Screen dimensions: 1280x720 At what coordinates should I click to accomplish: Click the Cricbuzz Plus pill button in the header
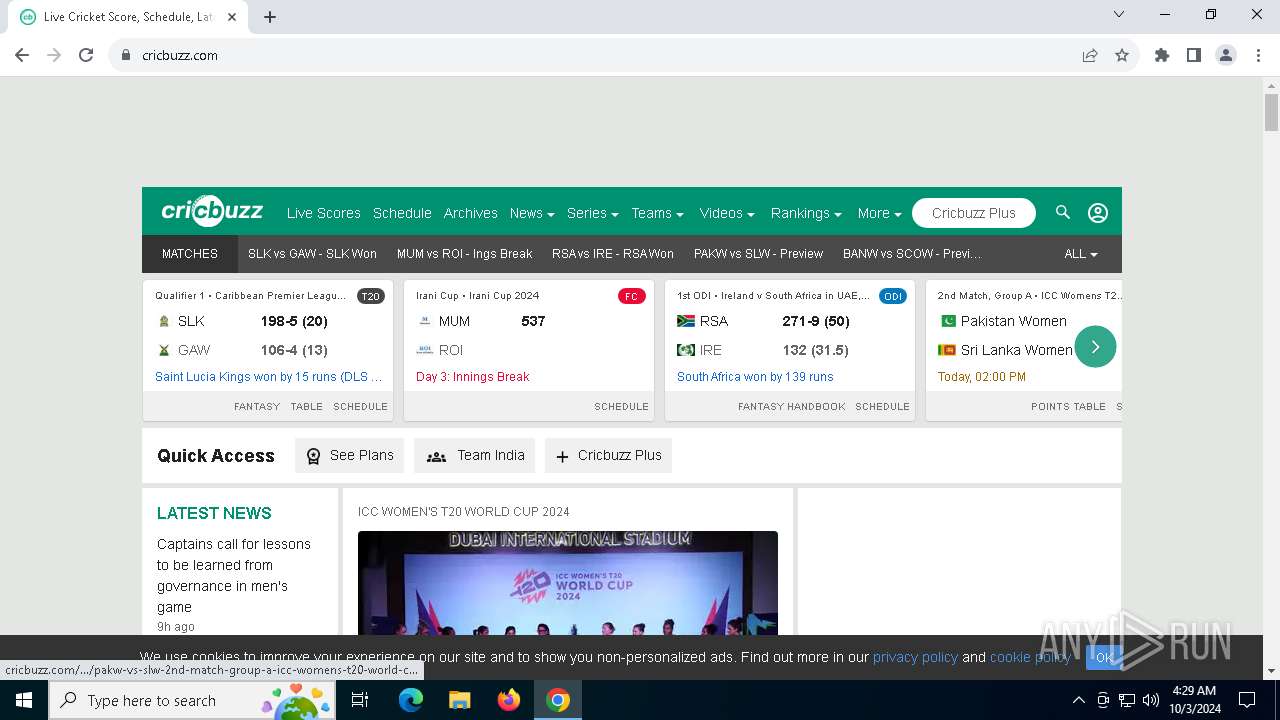pos(973,213)
